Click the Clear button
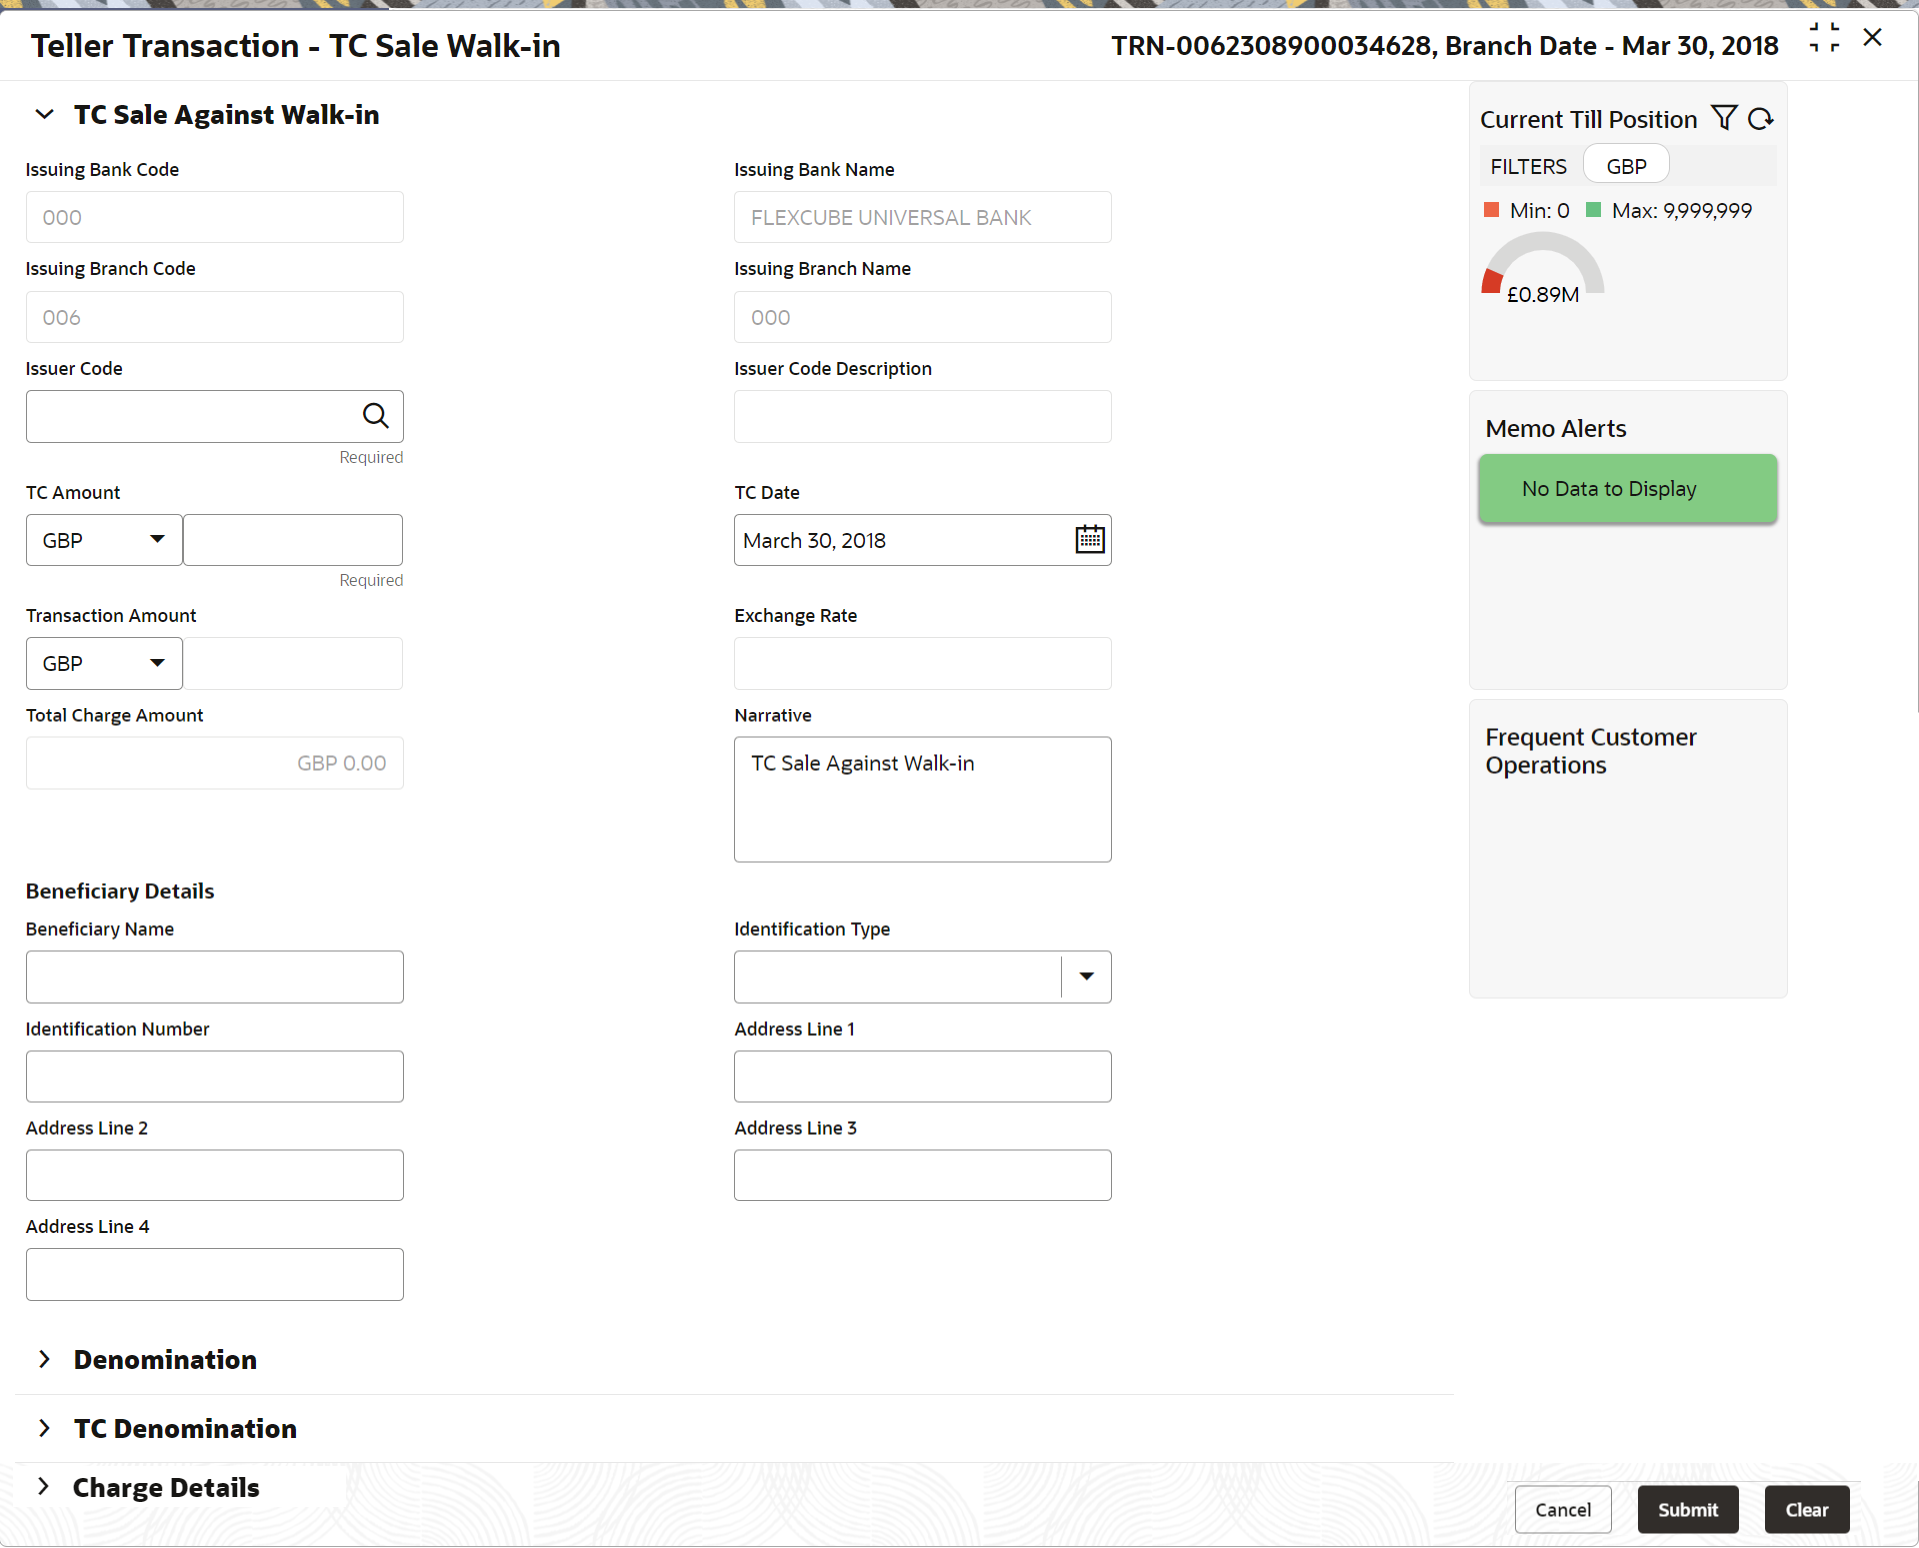Screen dimensions: 1919x1548 click(x=1806, y=1510)
